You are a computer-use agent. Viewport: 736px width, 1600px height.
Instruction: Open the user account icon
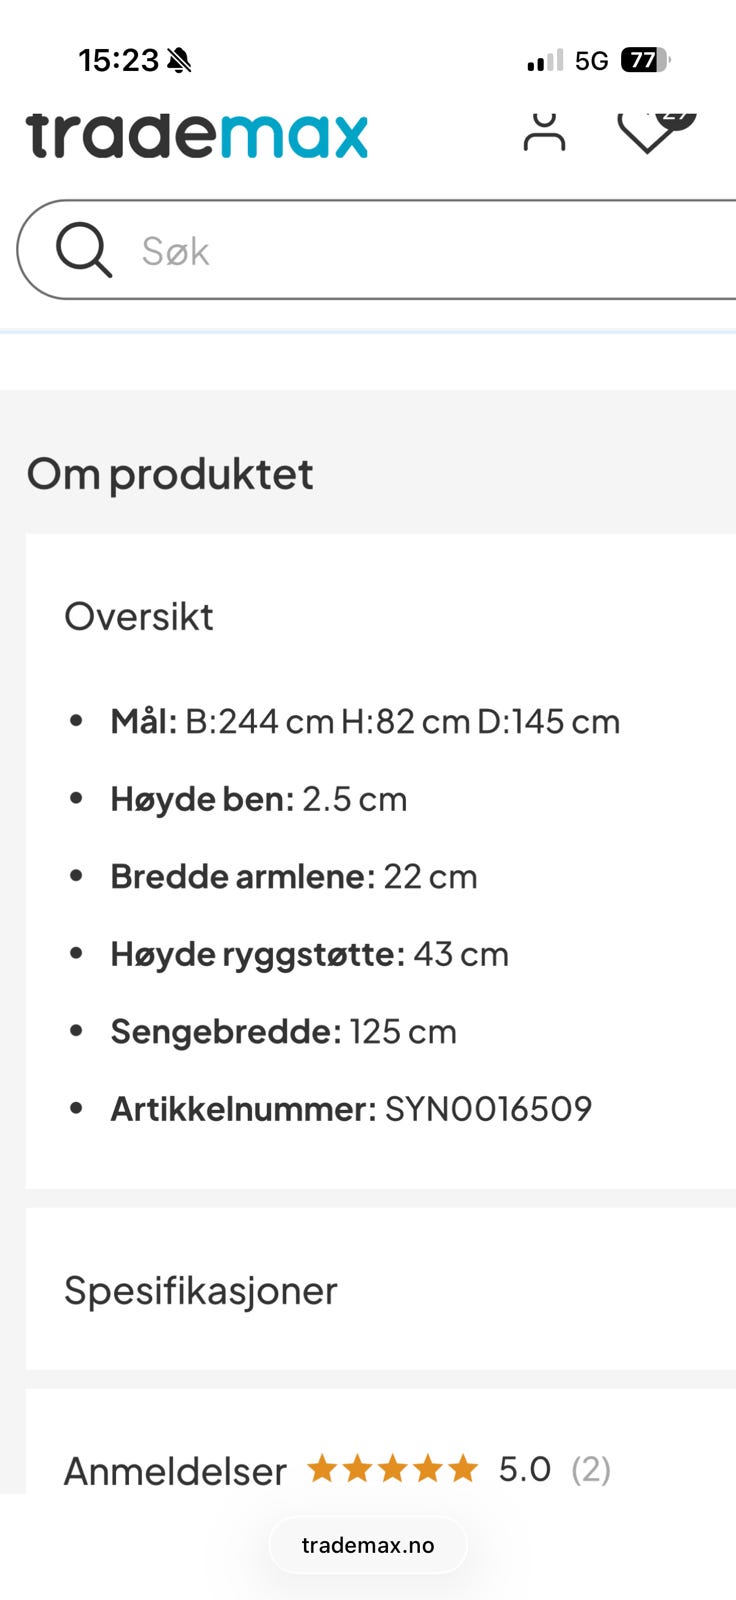[544, 130]
